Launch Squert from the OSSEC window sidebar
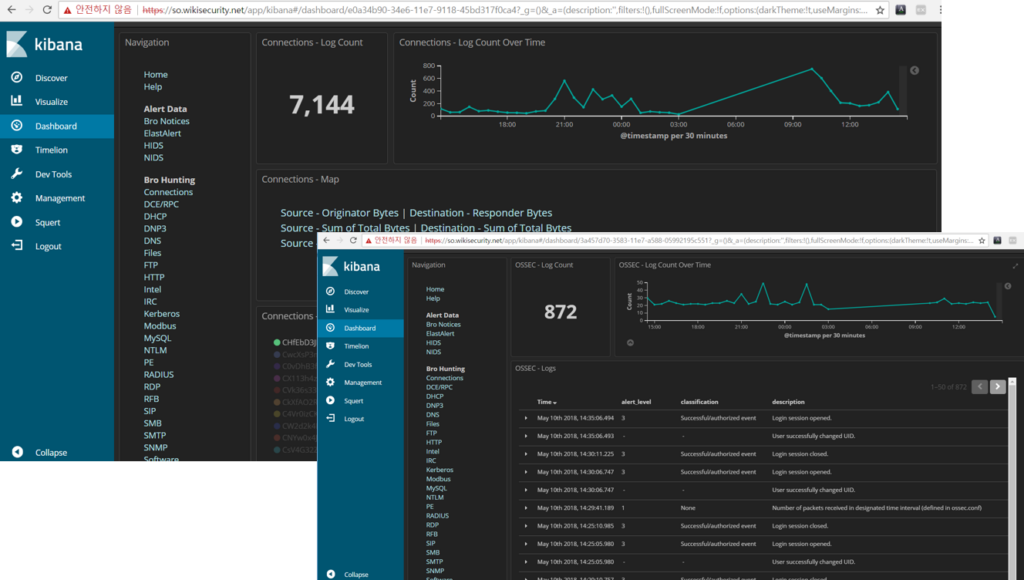Image resolution: width=1024 pixels, height=580 pixels. coord(353,400)
